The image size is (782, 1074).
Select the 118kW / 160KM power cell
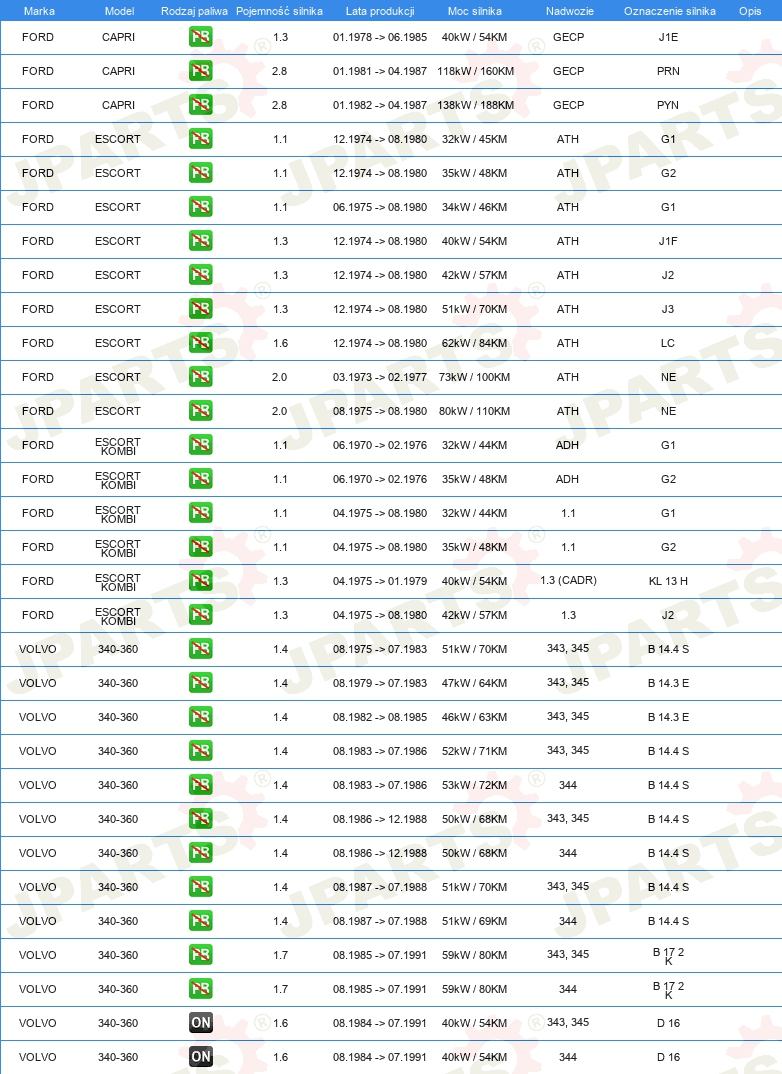pos(475,71)
